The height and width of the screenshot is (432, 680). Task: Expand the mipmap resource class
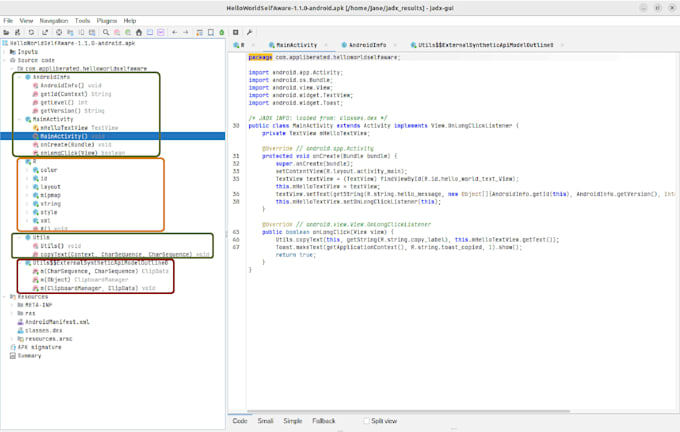(x=28, y=195)
